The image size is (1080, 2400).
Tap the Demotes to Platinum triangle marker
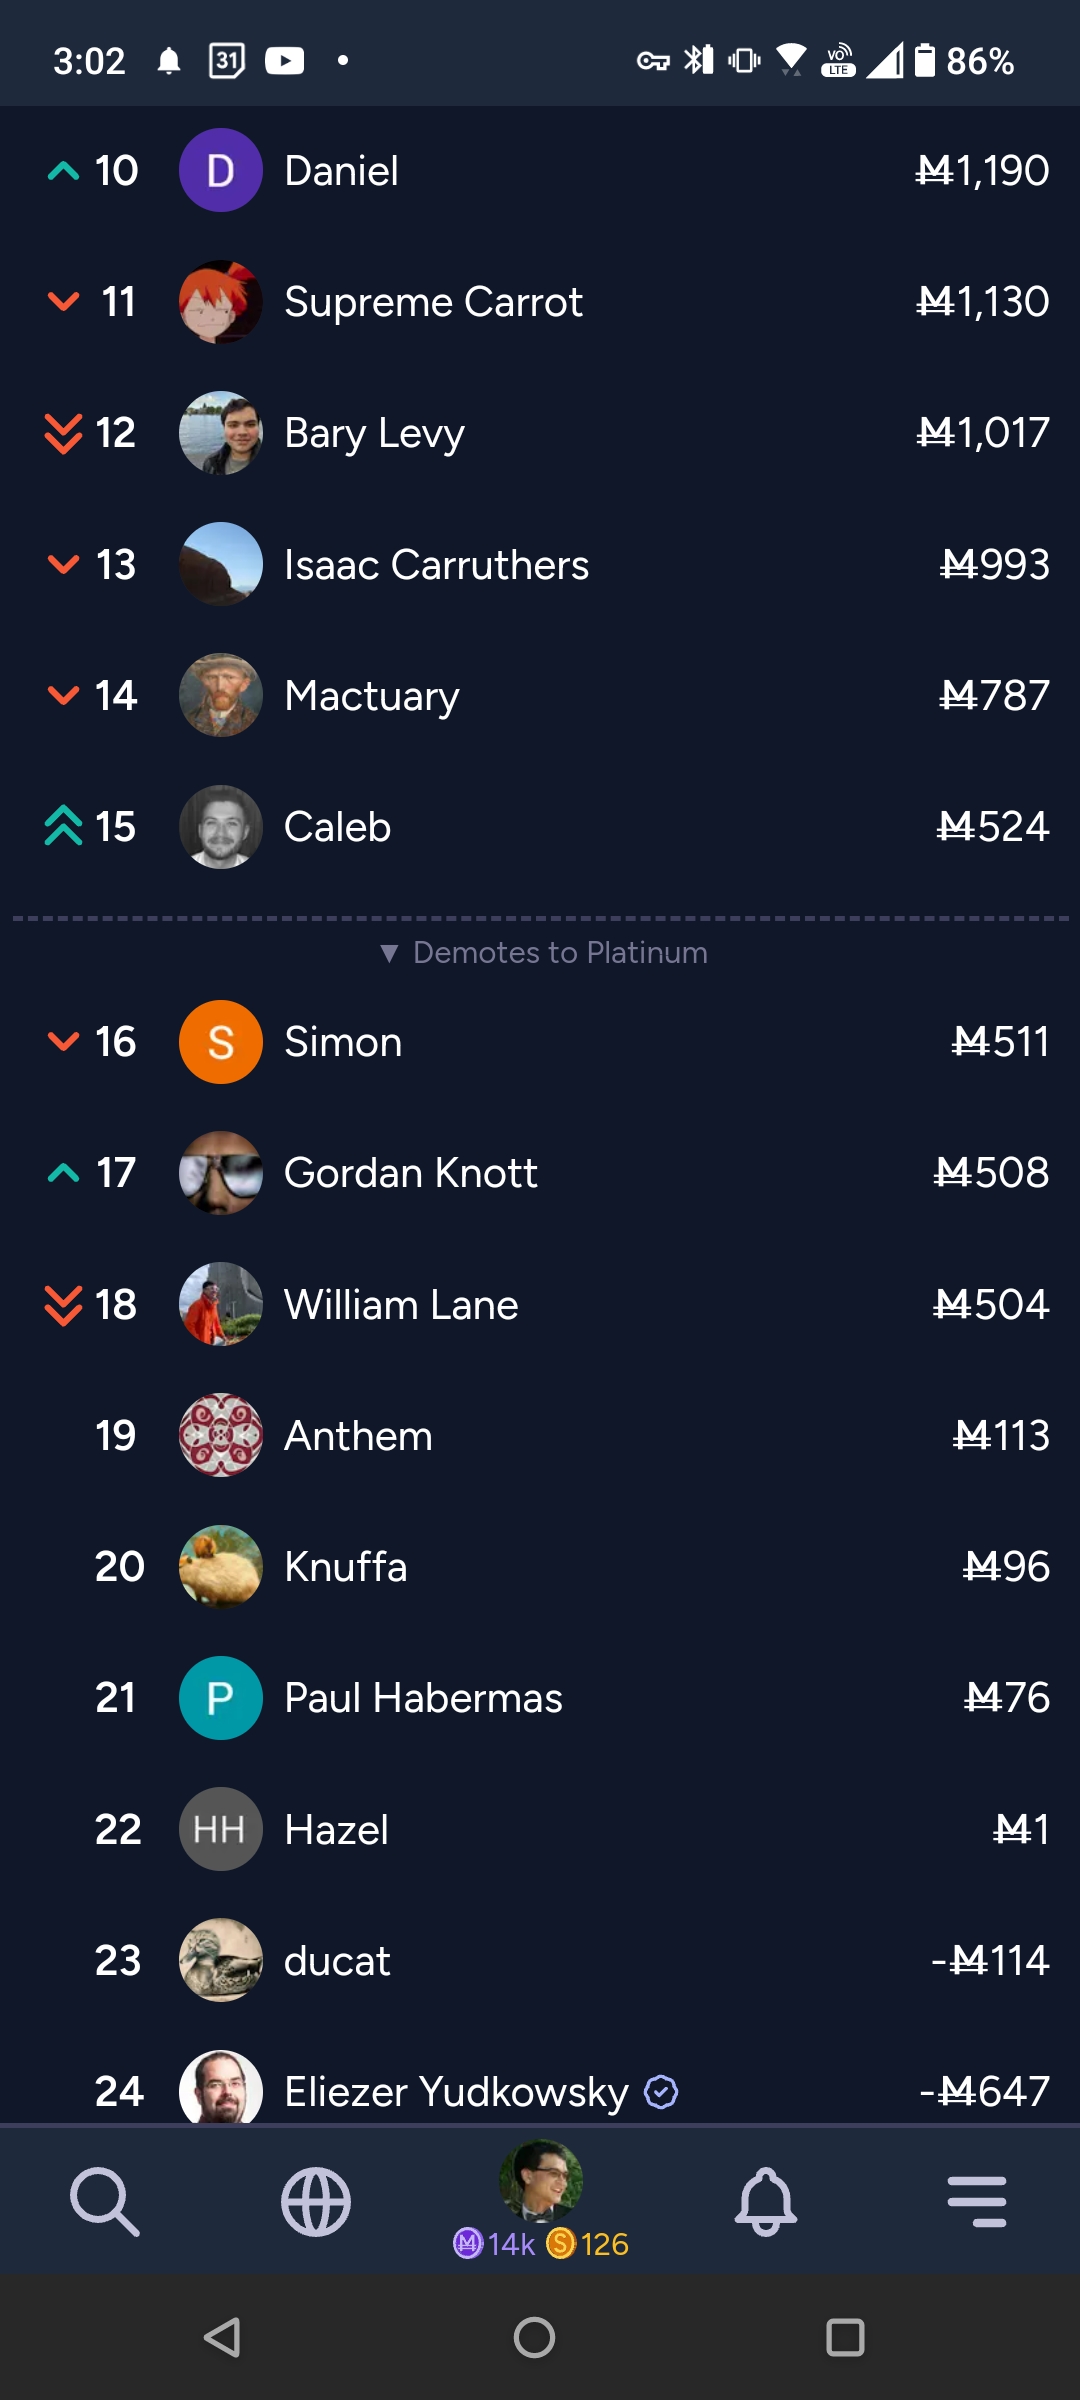(389, 953)
